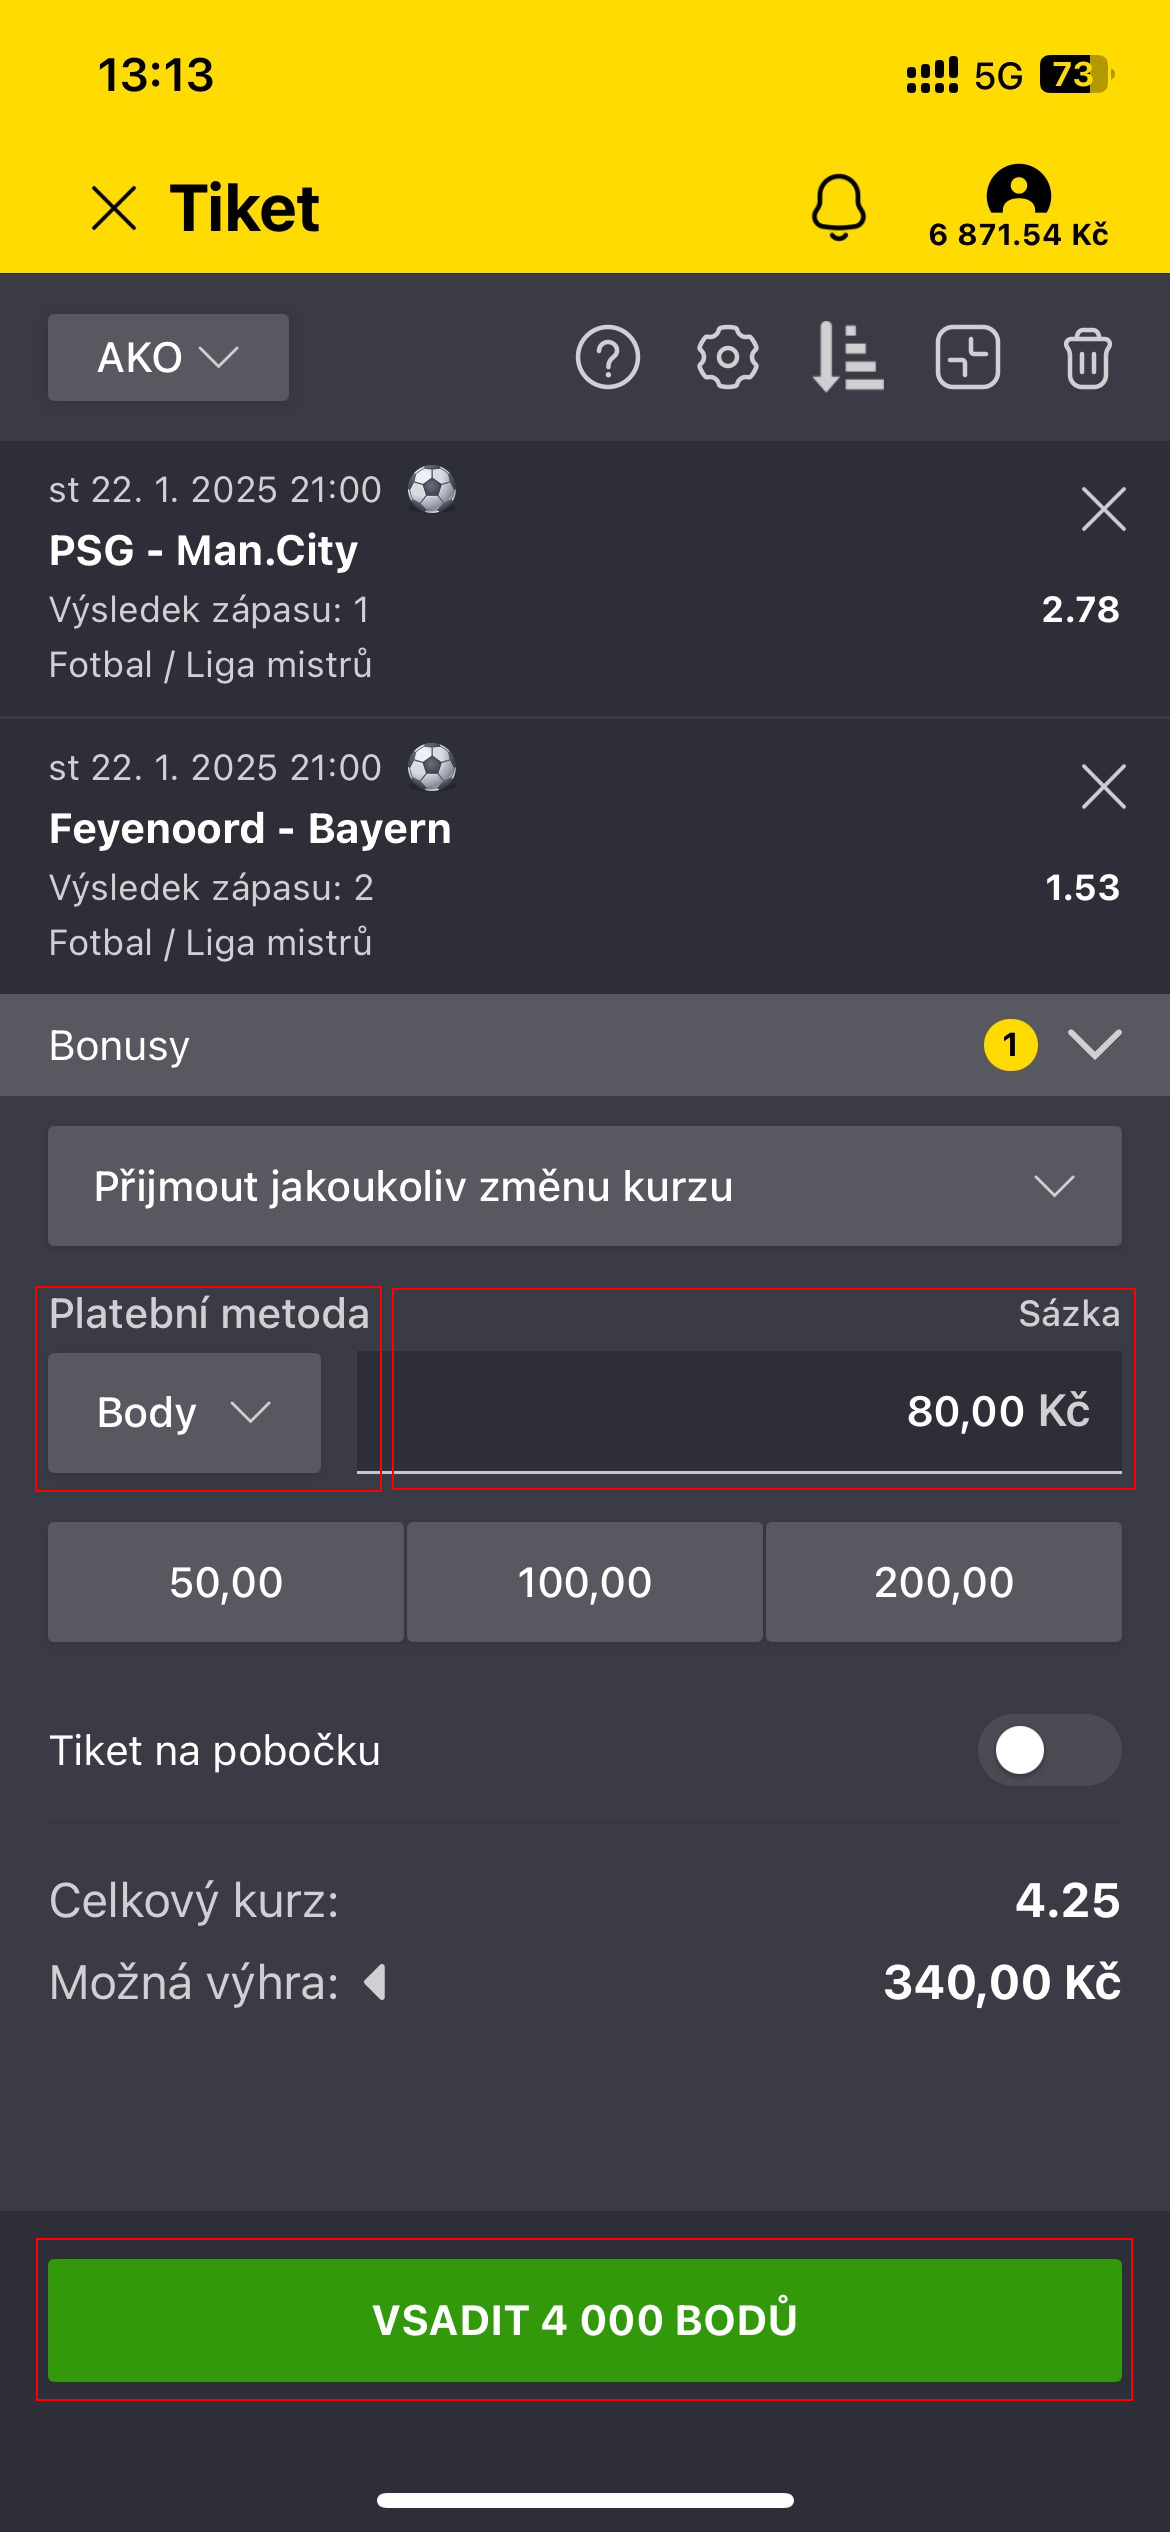Expand the Bonusy section
Image resolution: width=1170 pixels, height=2532 pixels.
[x=1094, y=1045]
